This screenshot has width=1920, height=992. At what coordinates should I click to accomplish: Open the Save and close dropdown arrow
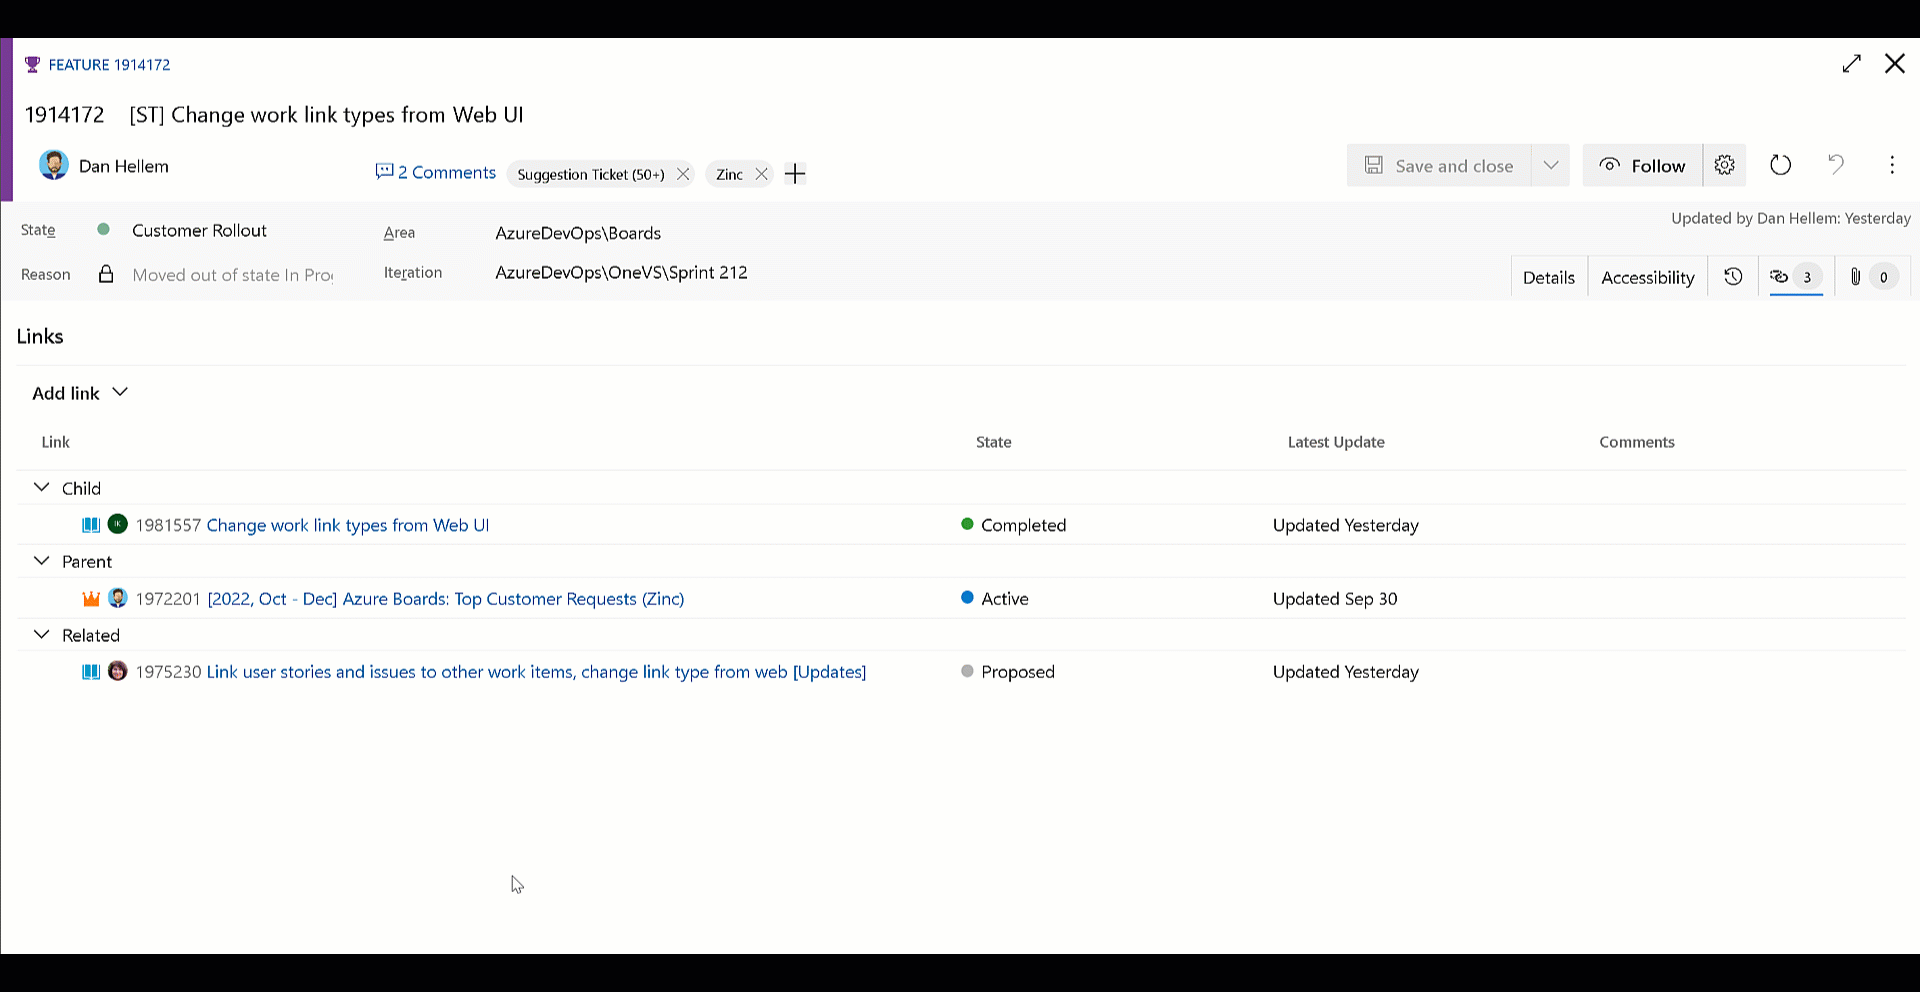(x=1551, y=165)
